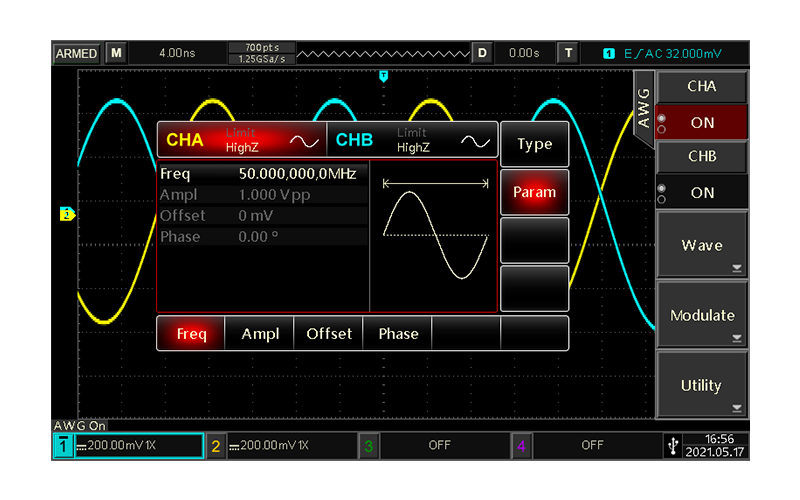The width and height of the screenshot is (800, 500).
Task: Select the Ampl parameter tab
Action: 260,334
